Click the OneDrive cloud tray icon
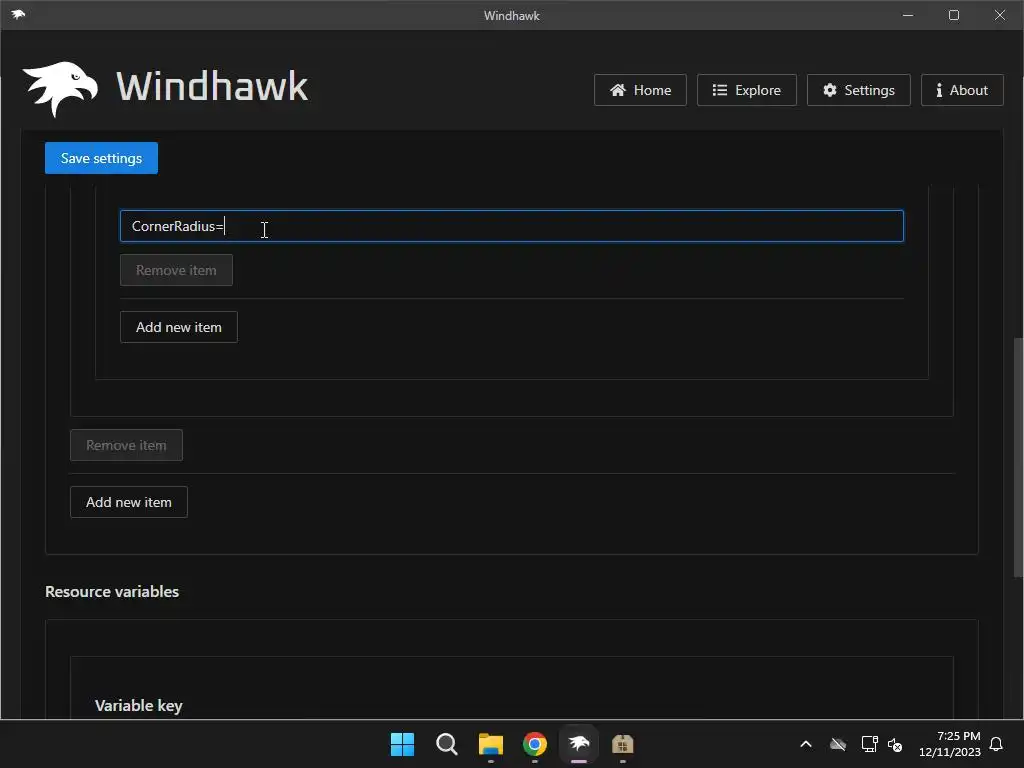 click(x=838, y=744)
